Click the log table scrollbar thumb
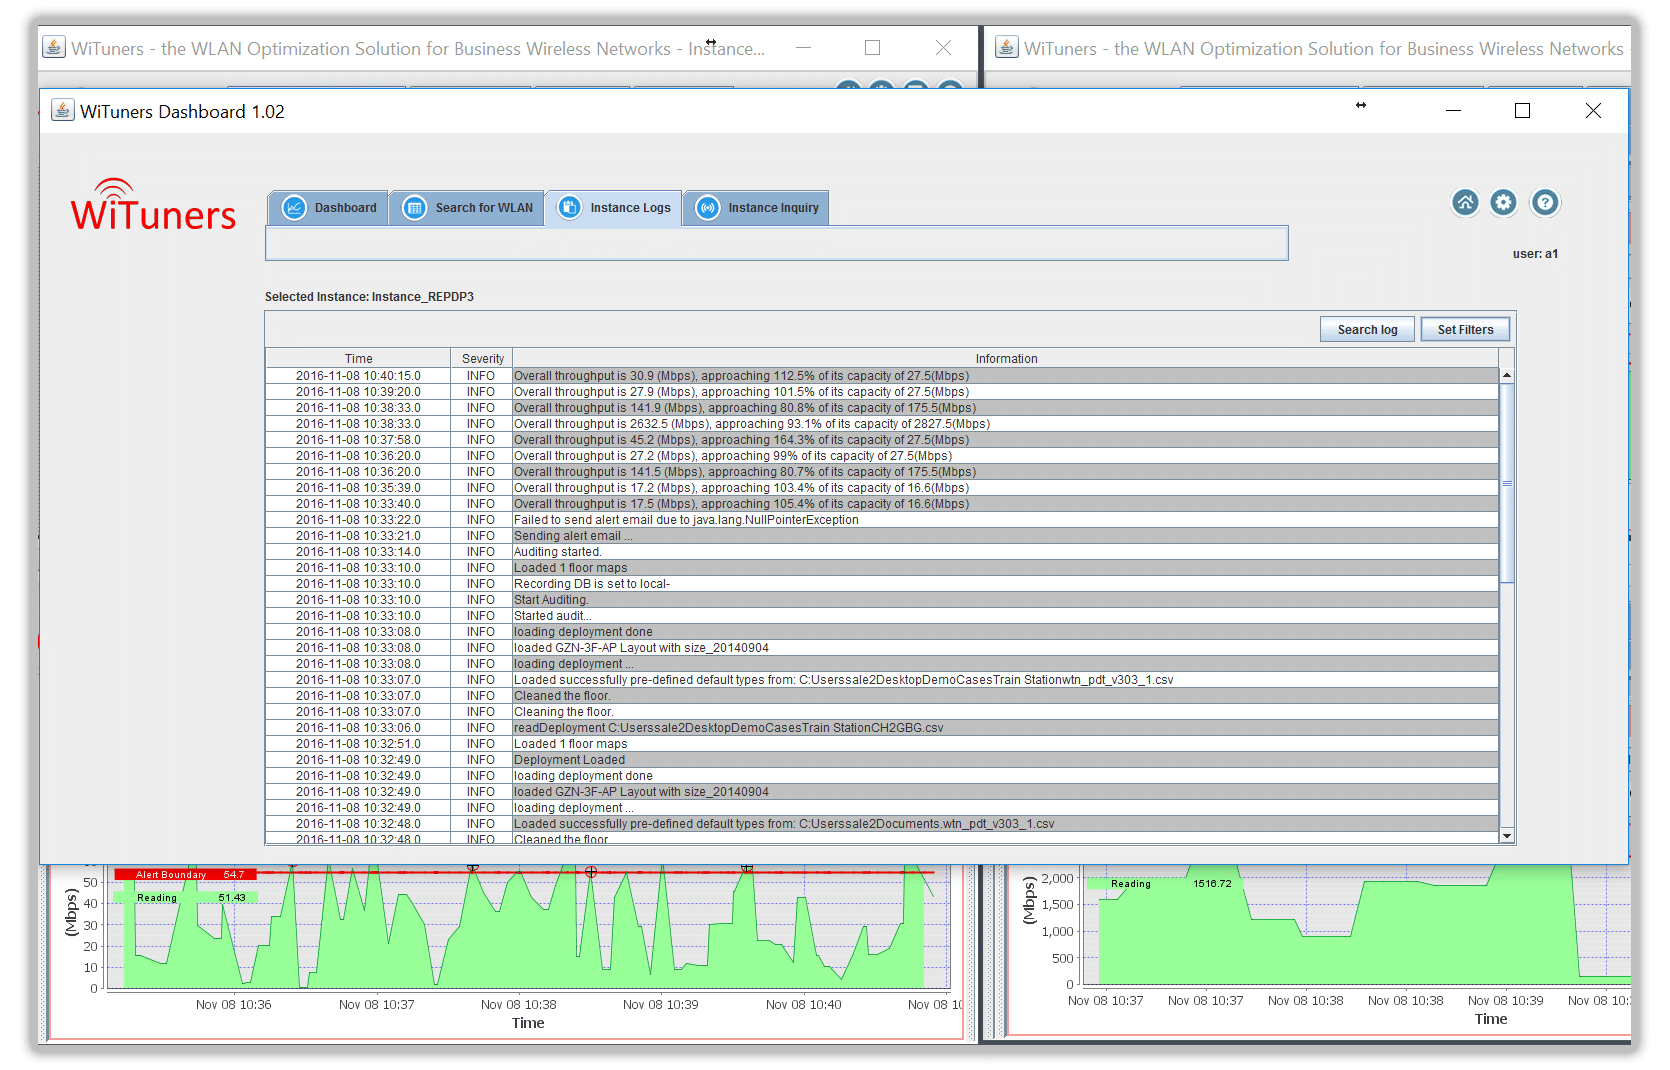The image size is (1670, 1070). click(x=1507, y=483)
